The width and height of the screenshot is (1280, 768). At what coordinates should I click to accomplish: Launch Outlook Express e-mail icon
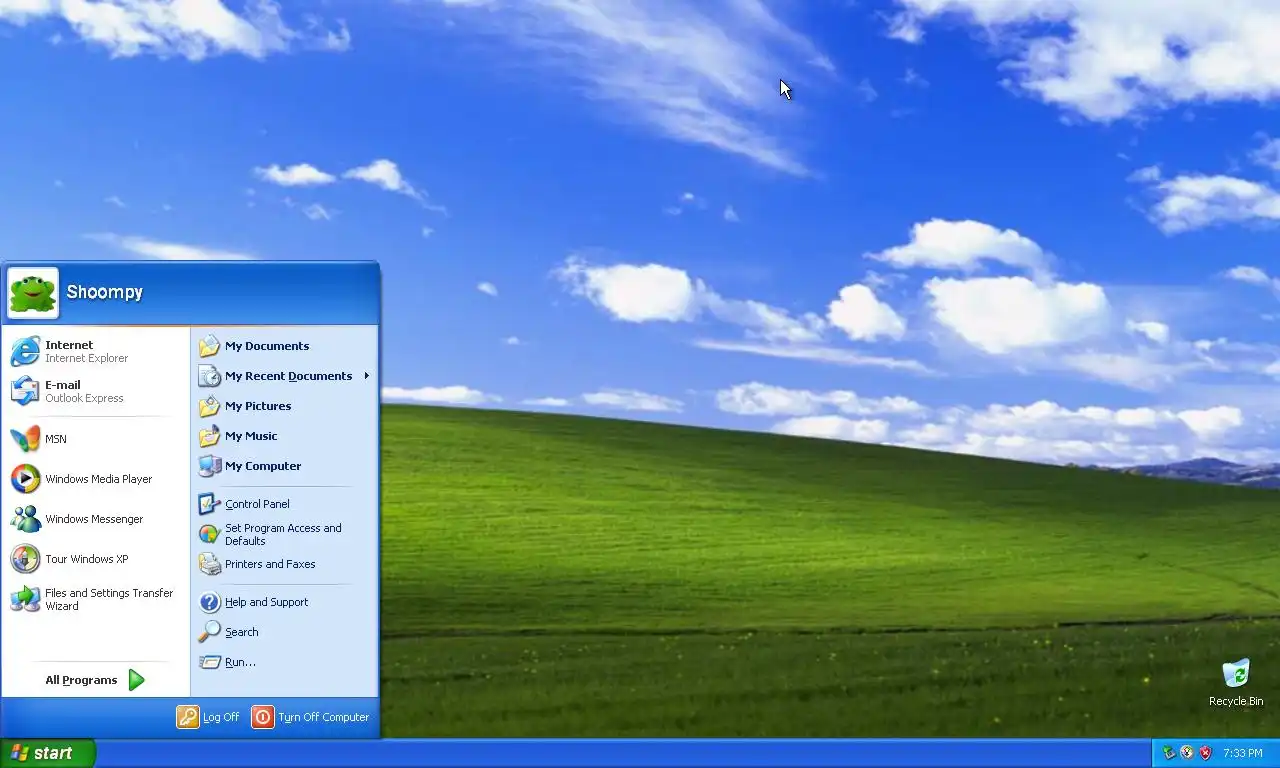coord(25,391)
